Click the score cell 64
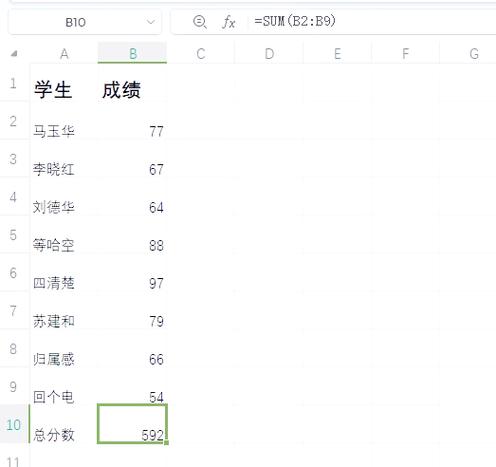Screen dimensions: 496x467 coord(132,197)
